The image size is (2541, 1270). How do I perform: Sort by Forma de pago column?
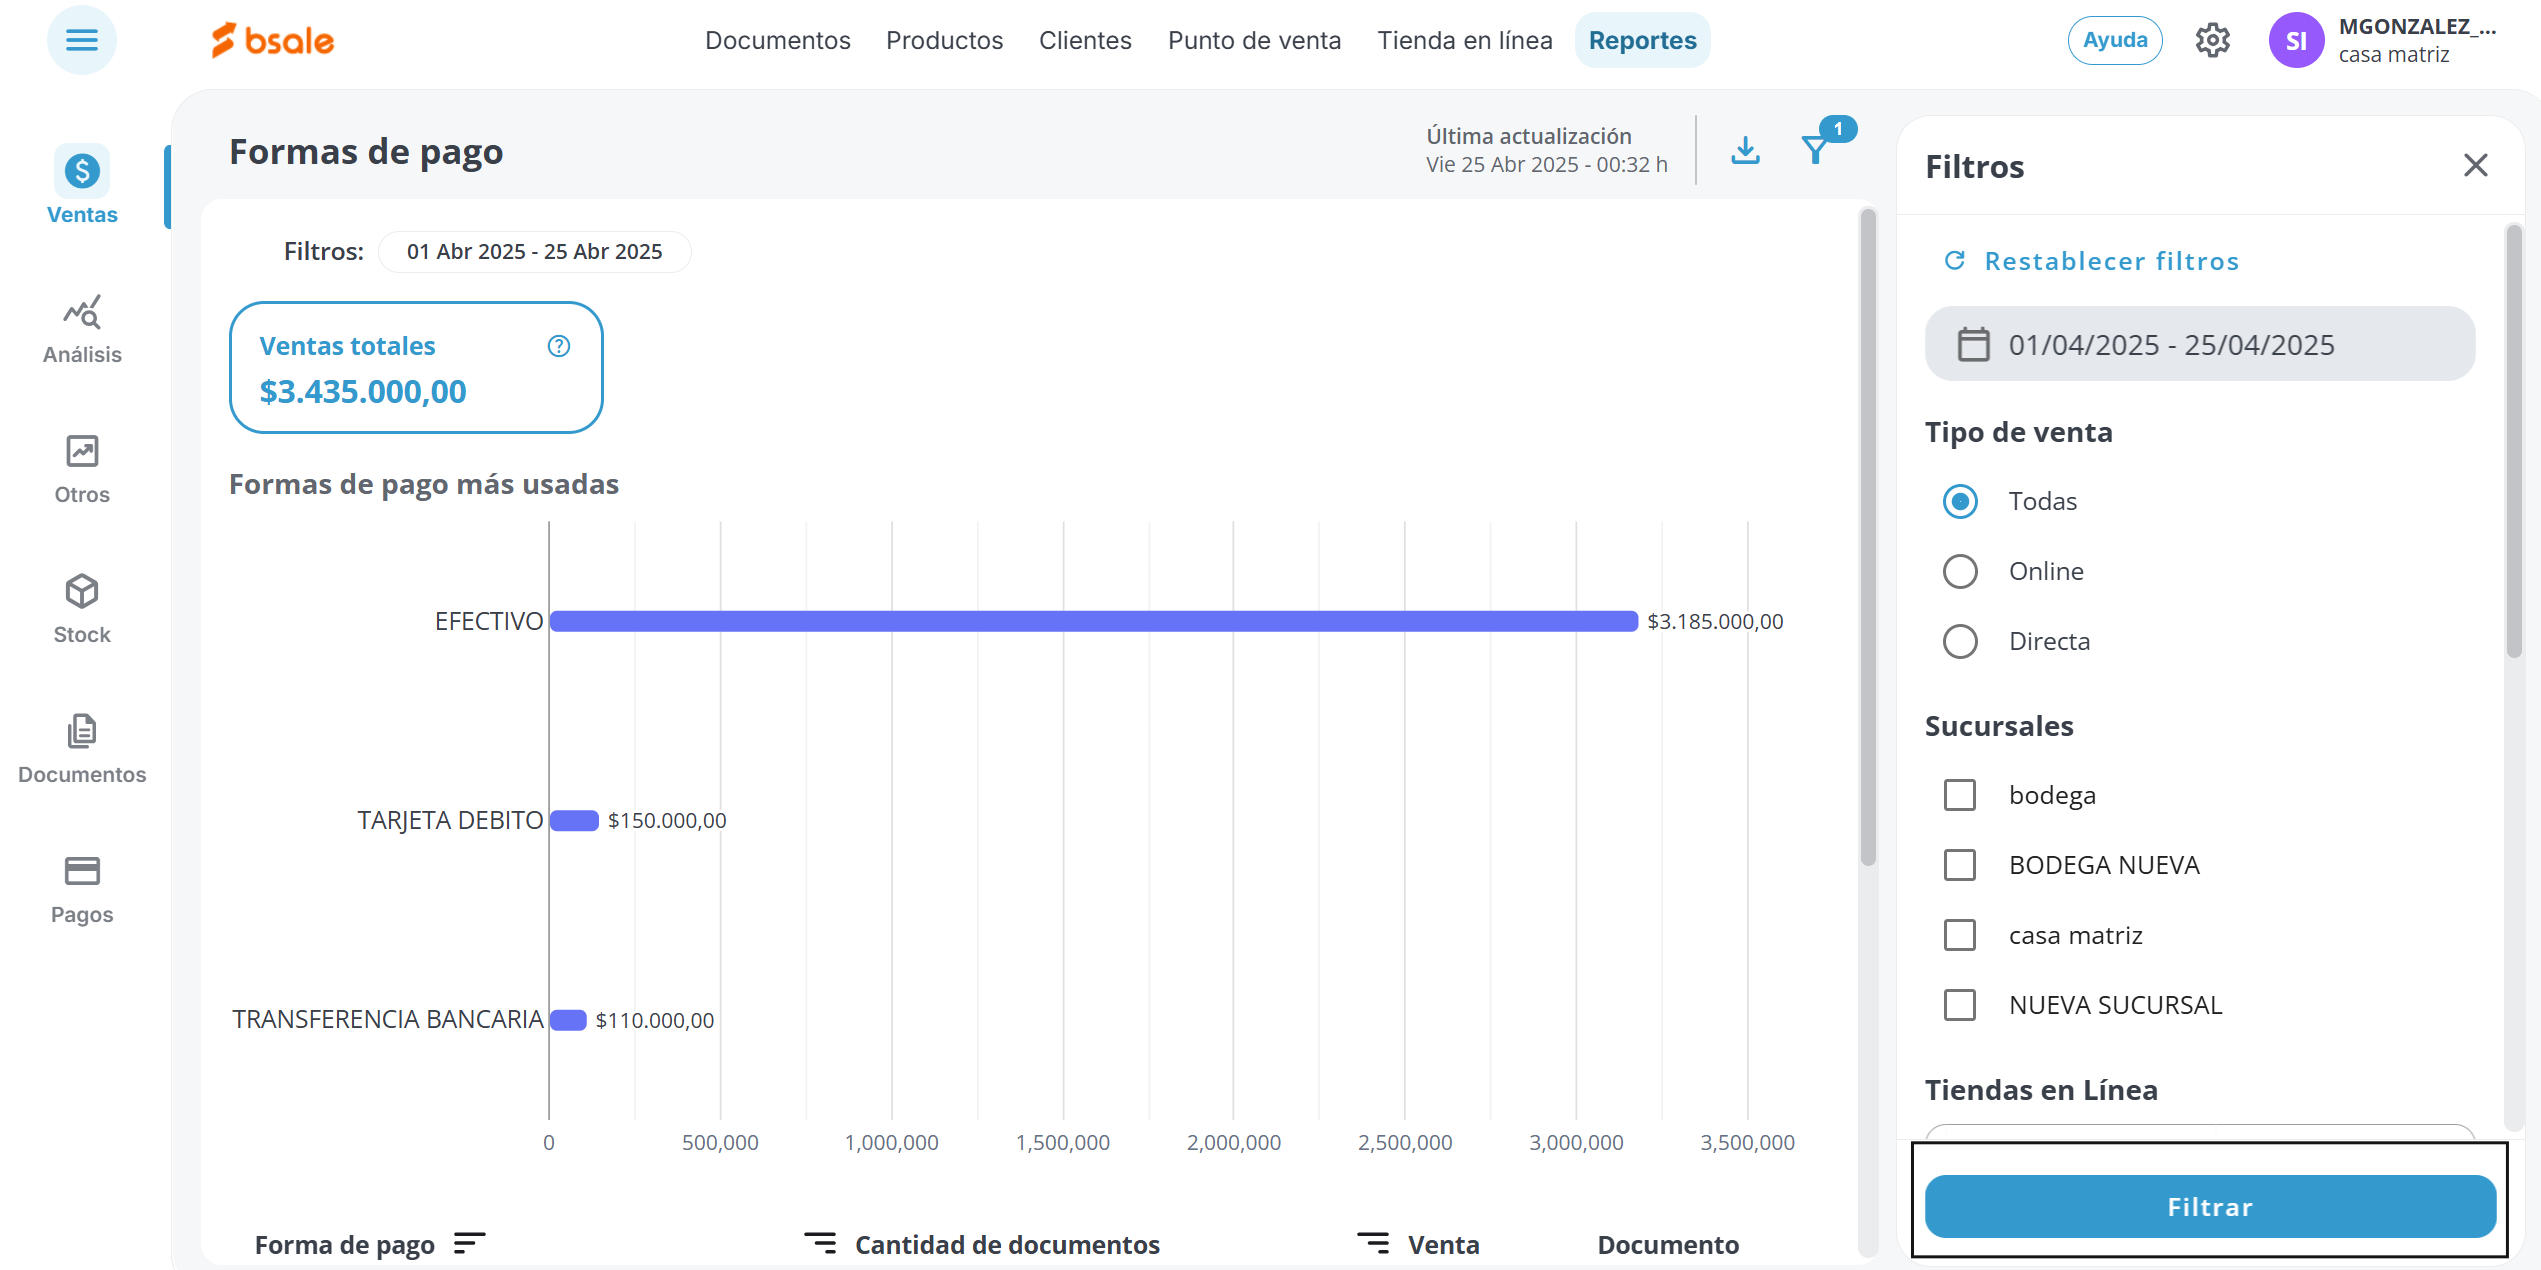(469, 1244)
